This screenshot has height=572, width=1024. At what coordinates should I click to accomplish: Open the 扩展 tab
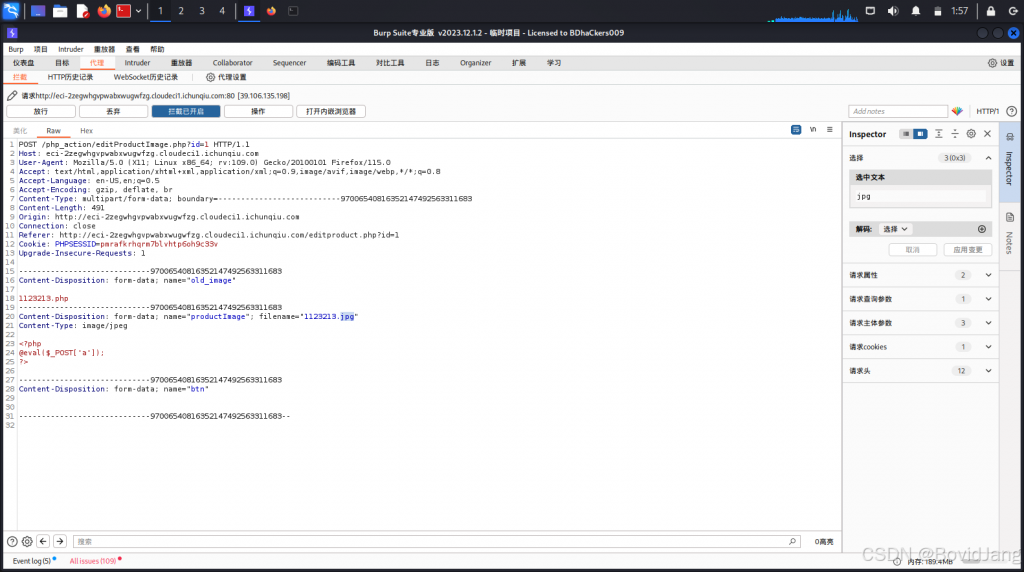coord(519,63)
